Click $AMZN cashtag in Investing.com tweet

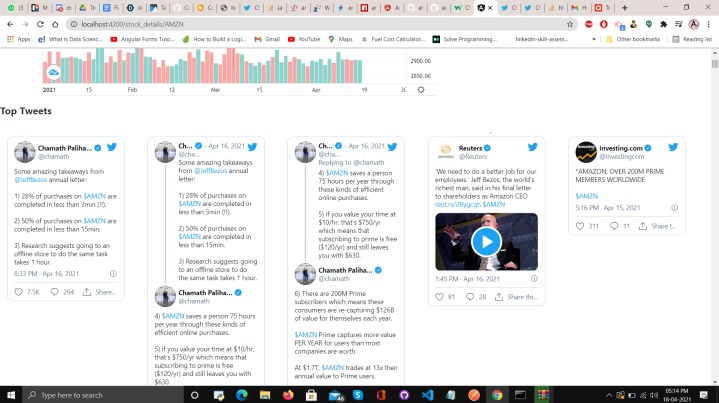pos(586,196)
